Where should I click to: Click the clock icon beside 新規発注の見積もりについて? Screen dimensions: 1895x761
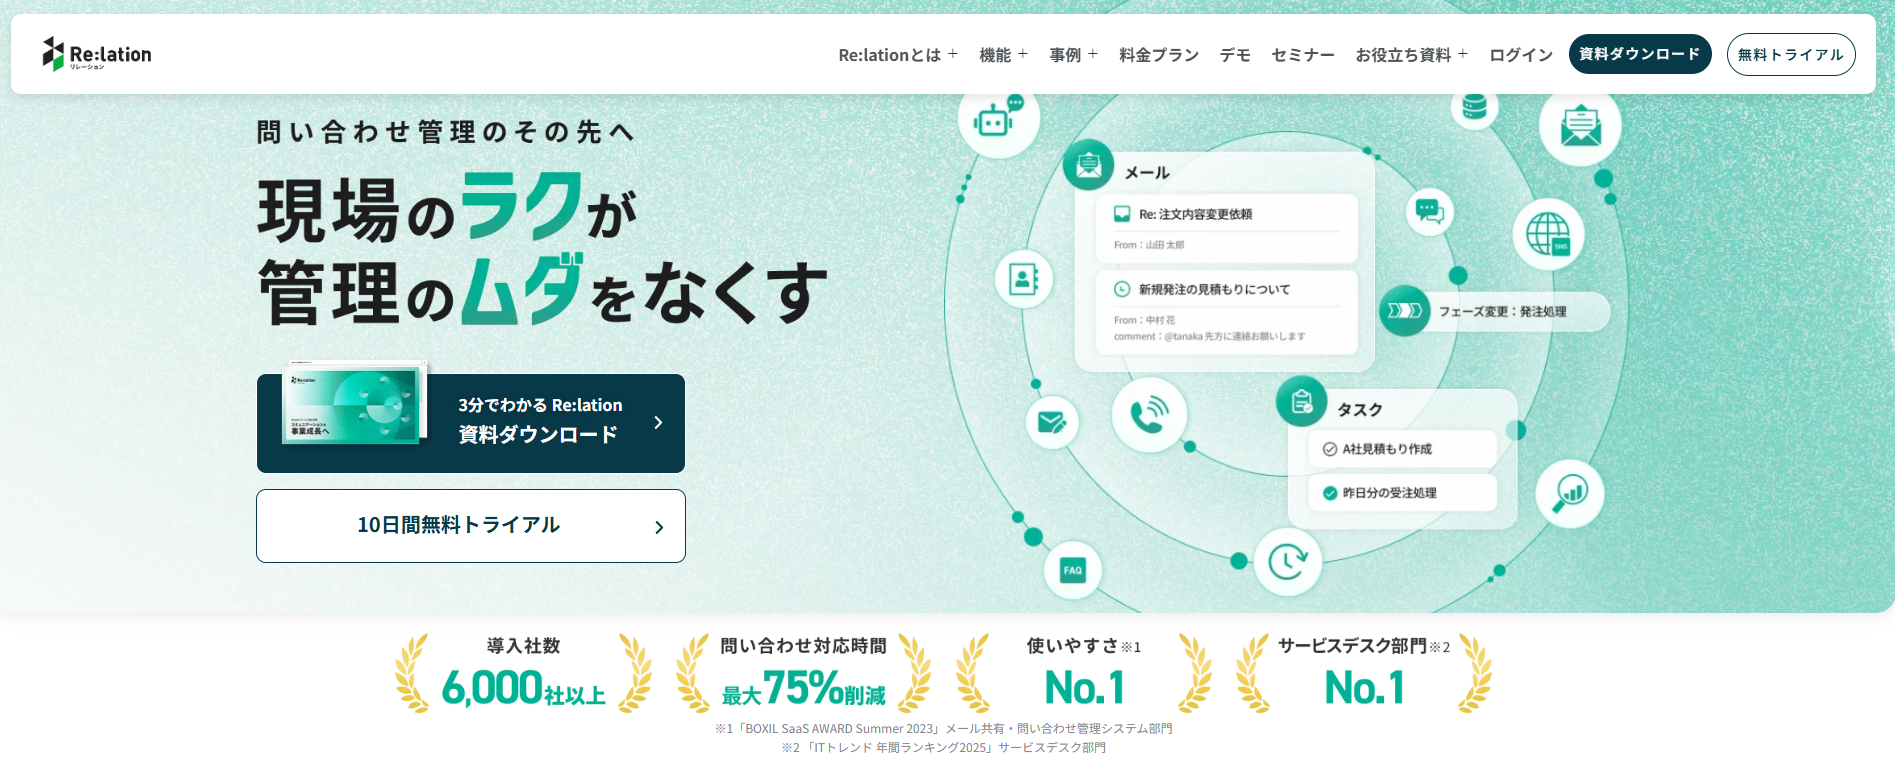(x=1122, y=289)
